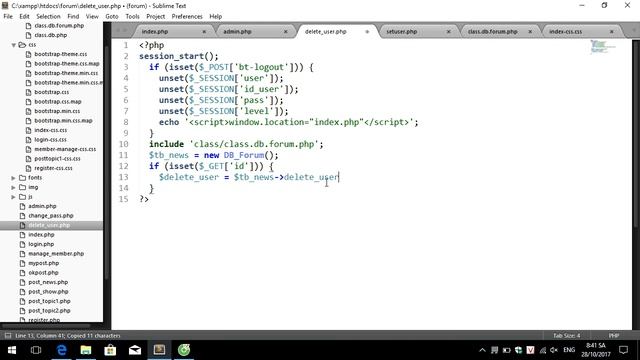The height and width of the screenshot is (360, 640).
Task: Close the class.db.forum.php tab
Action: coord(530,31)
